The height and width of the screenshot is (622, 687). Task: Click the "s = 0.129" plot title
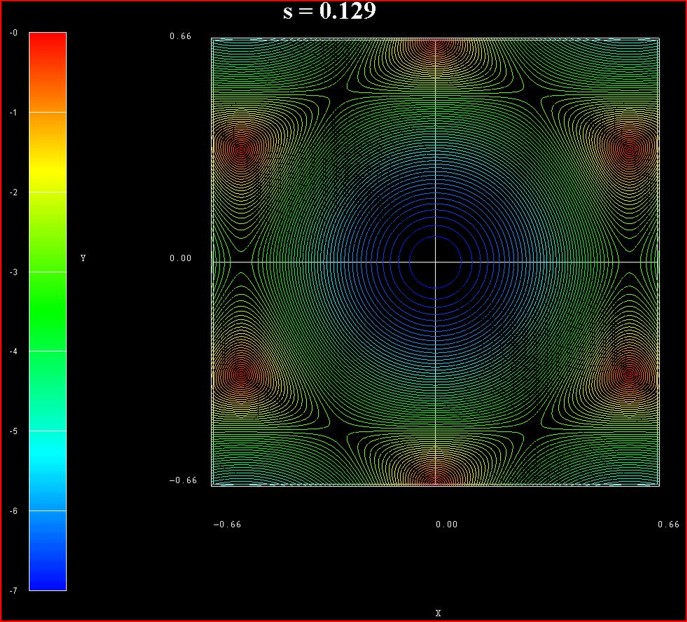[329, 13]
